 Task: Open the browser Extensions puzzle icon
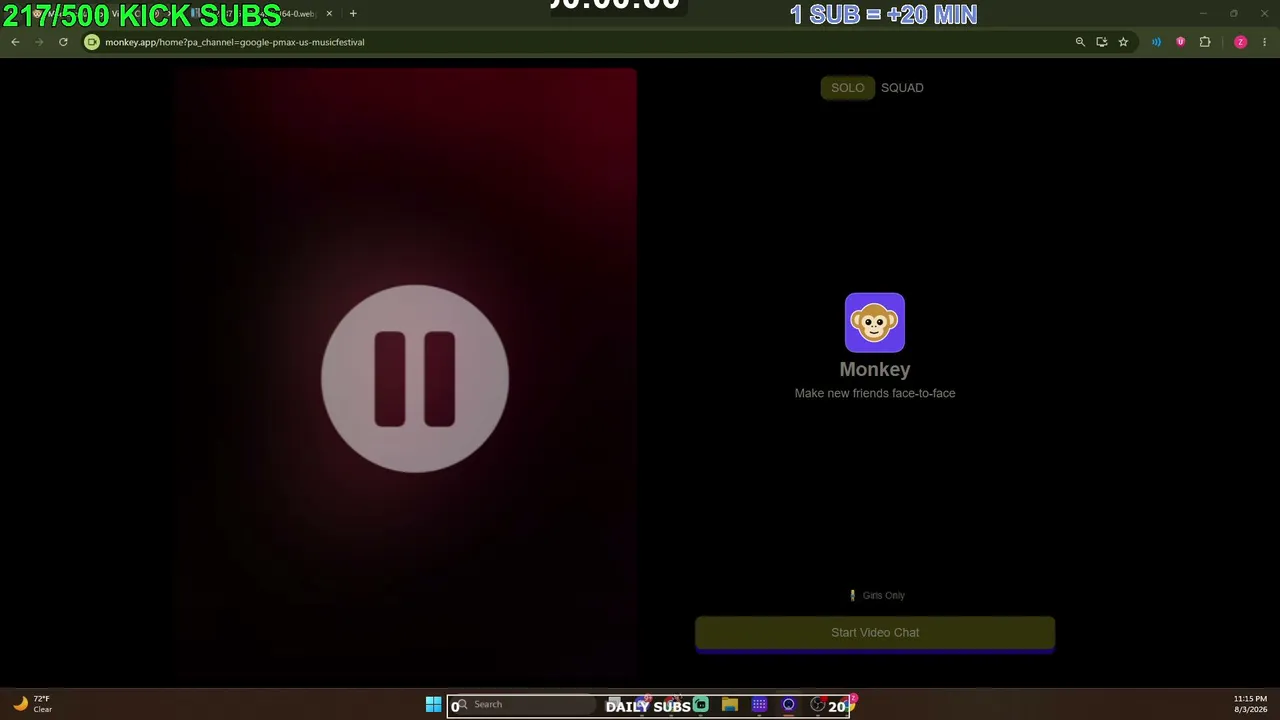pos(1205,42)
